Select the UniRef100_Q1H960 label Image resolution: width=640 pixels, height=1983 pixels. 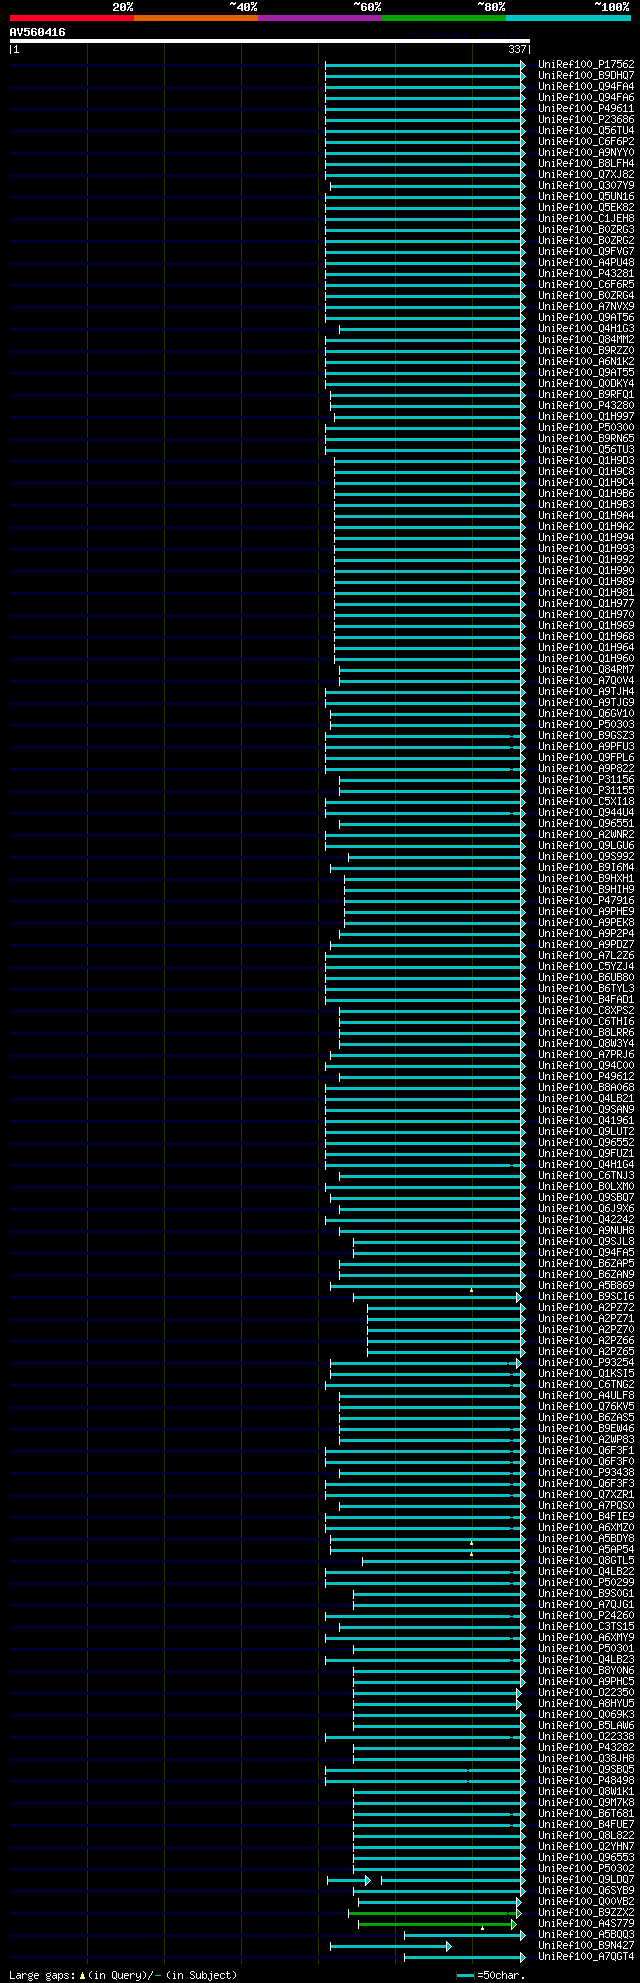click(x=586, y=658)
